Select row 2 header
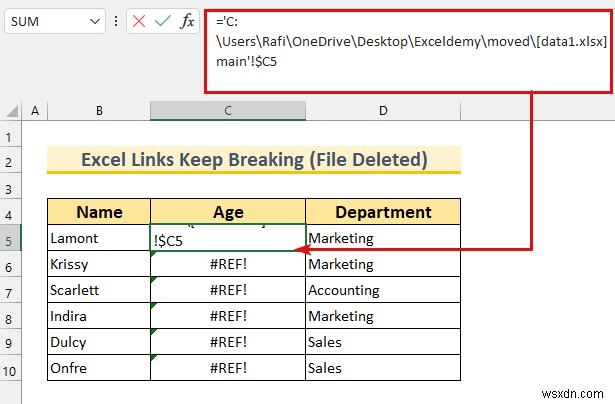Viewport: 615px width, 404px height. coord(10,160)
